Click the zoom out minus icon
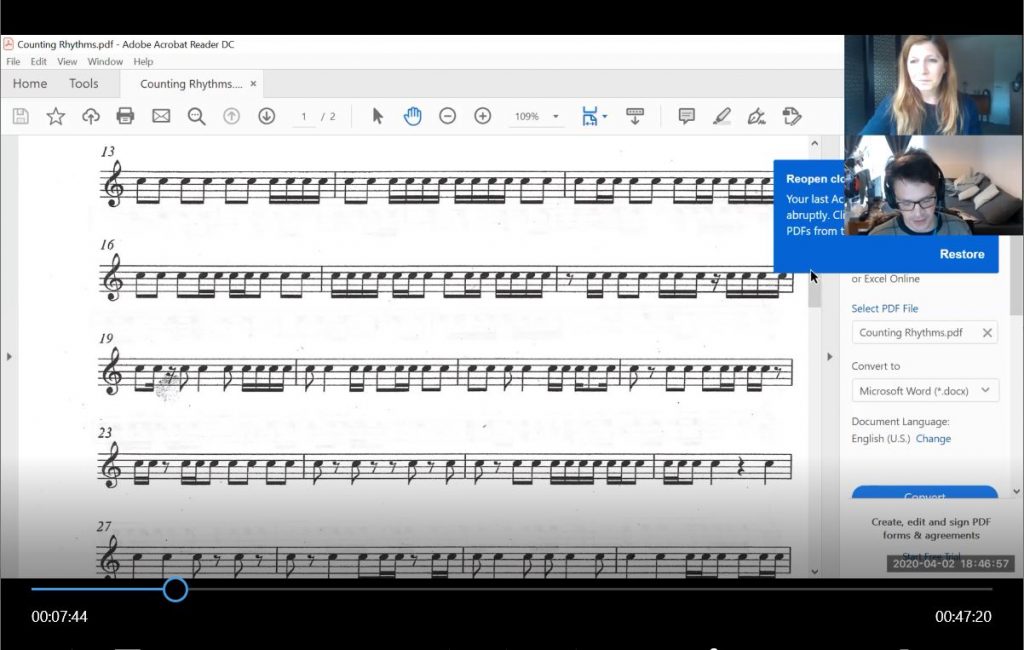 click(448, 116)
